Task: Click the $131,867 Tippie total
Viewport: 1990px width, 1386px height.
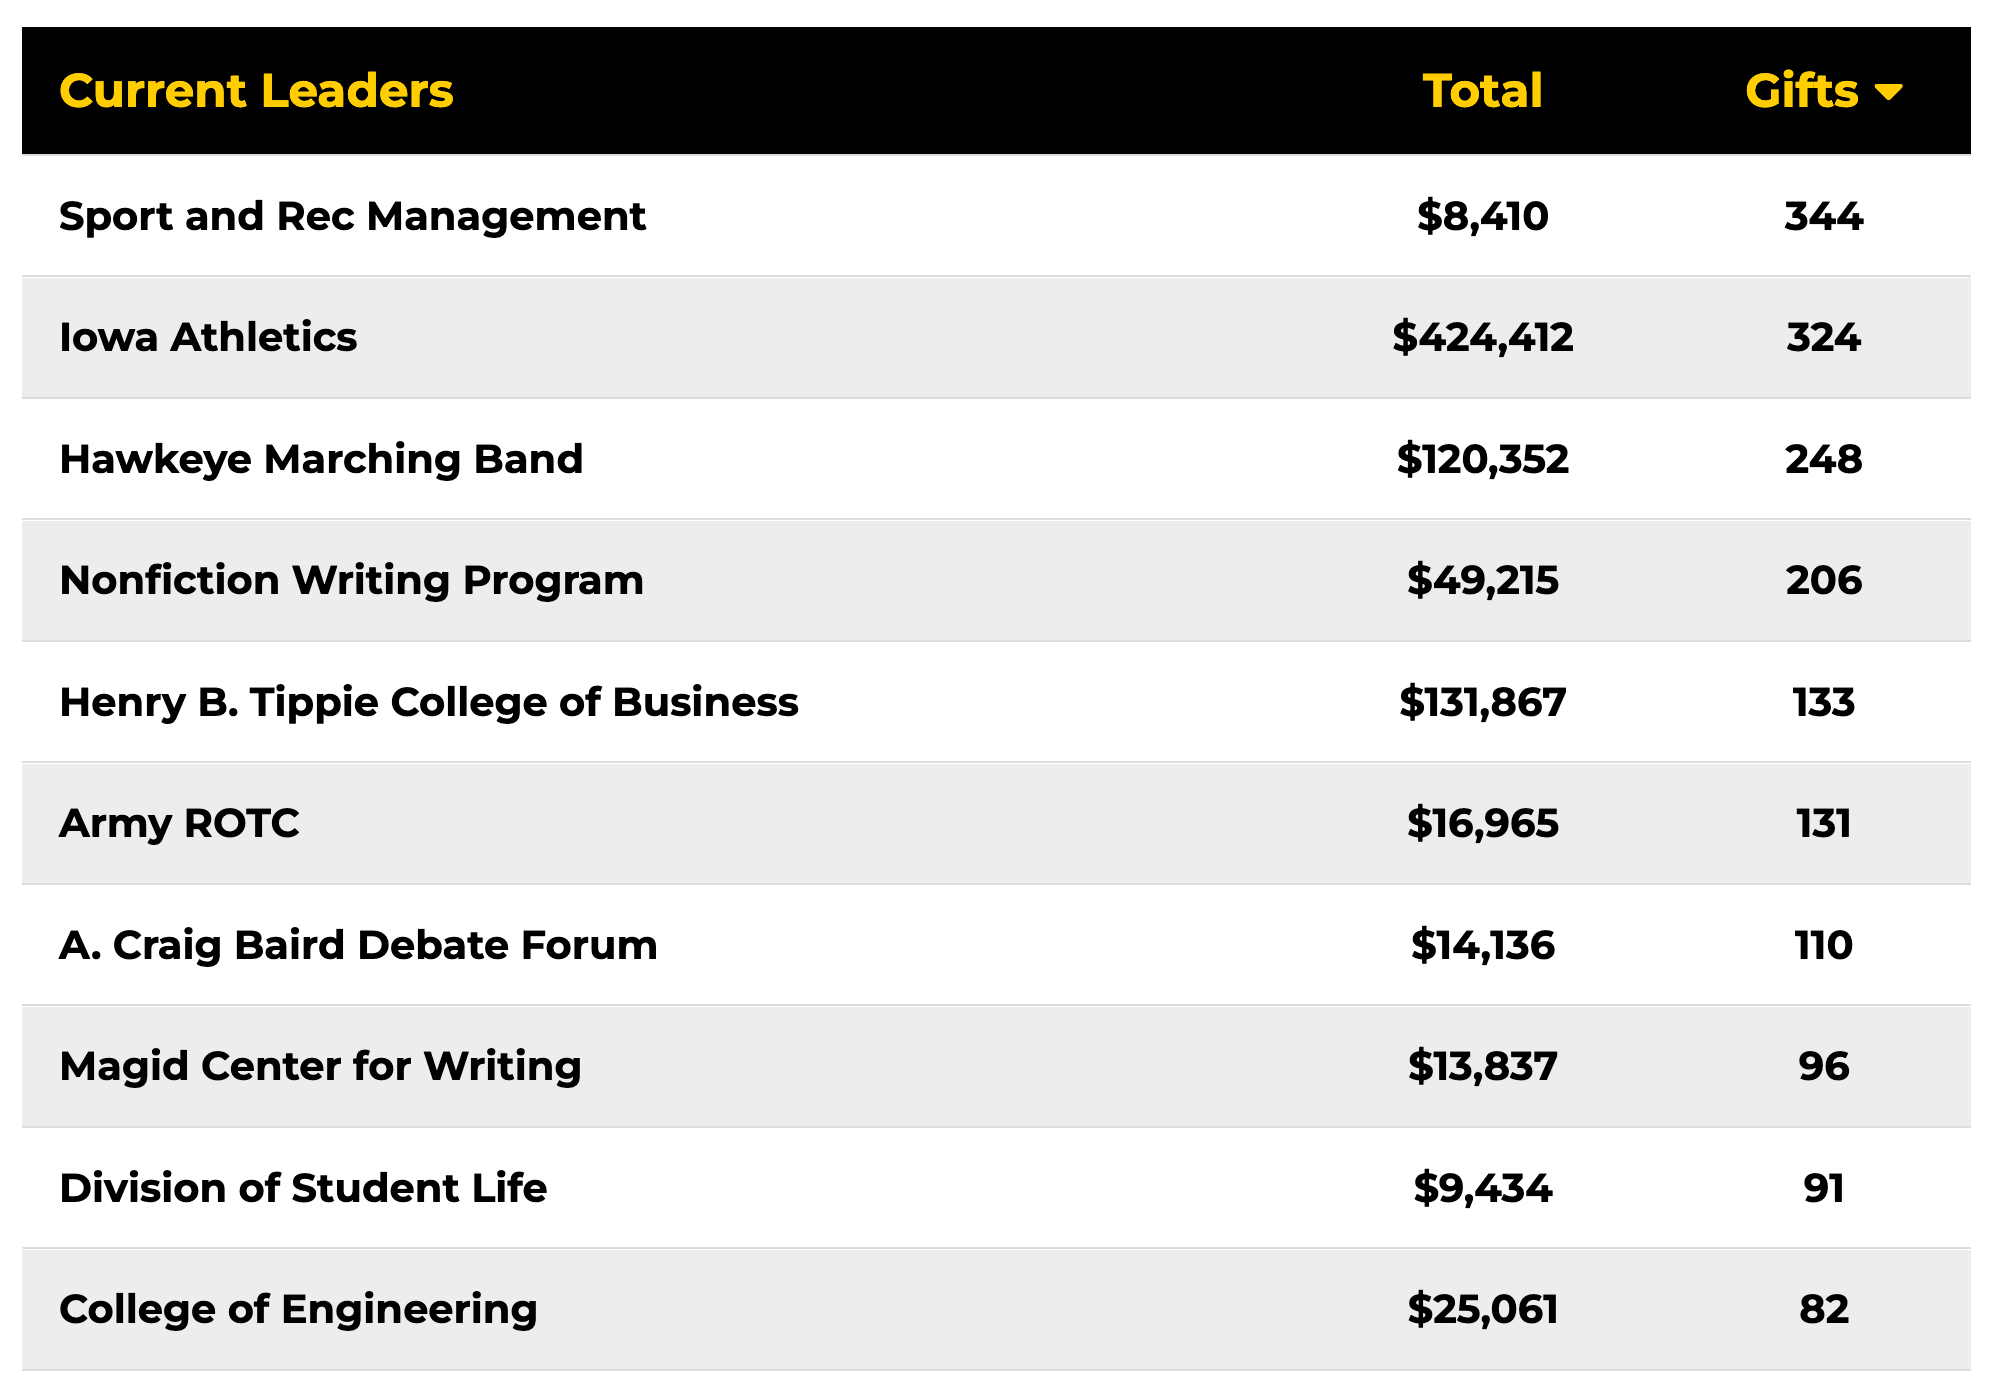Action: pos(1483,702)
